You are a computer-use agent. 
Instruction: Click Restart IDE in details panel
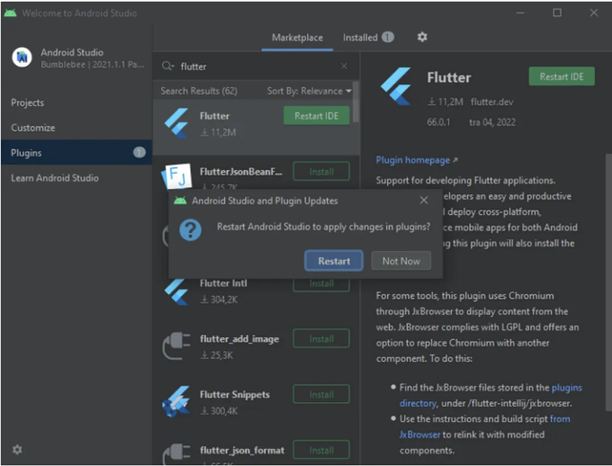(562, 76)
